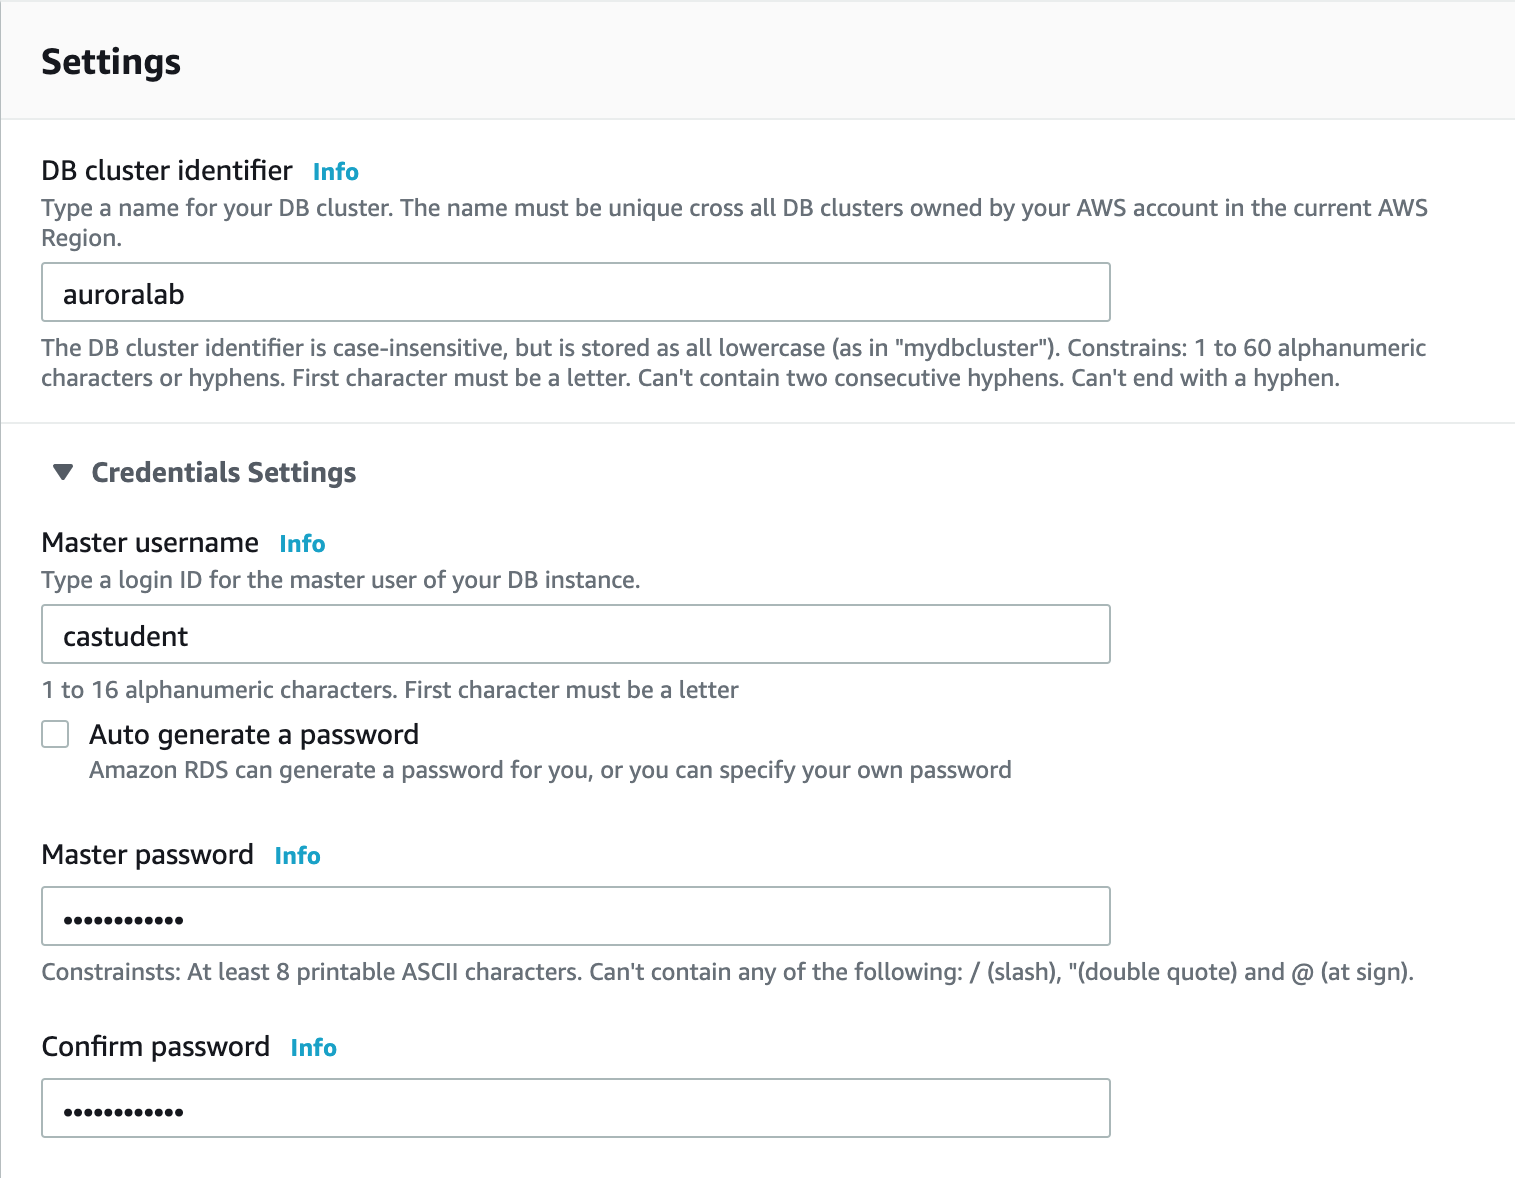This screenshot has height=1178, width=1515.
Task: Click the Credentials Settings heading to collapse it
Action: click(x=223, y=472)
